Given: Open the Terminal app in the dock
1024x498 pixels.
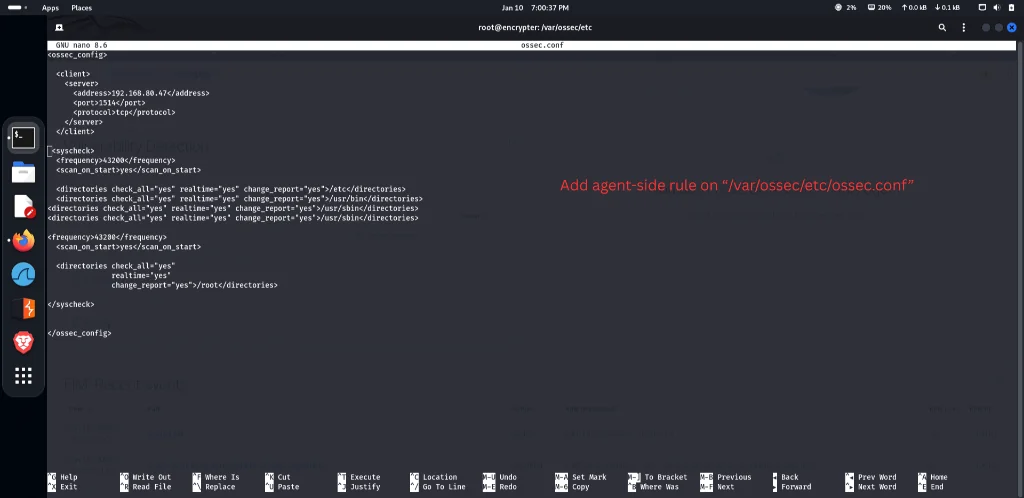Looking at the screenshot, I should (24, 138).
